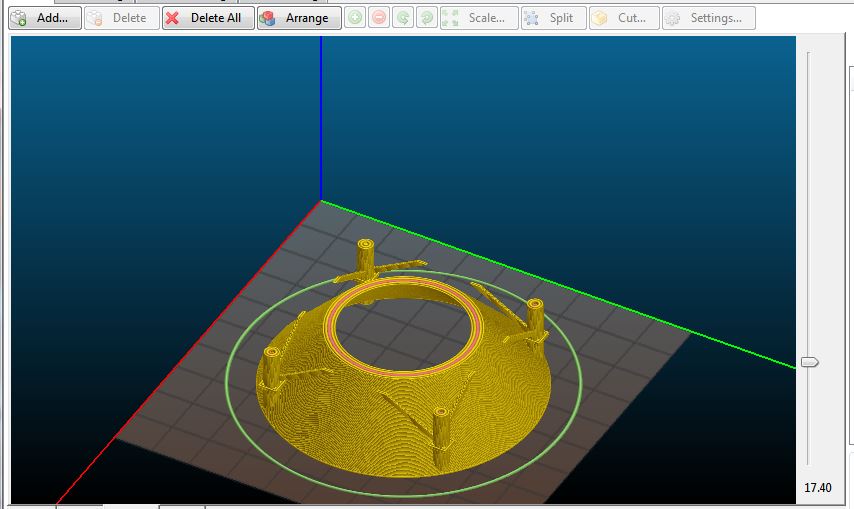Open the Scale... dialog

(x=479, y=18)
